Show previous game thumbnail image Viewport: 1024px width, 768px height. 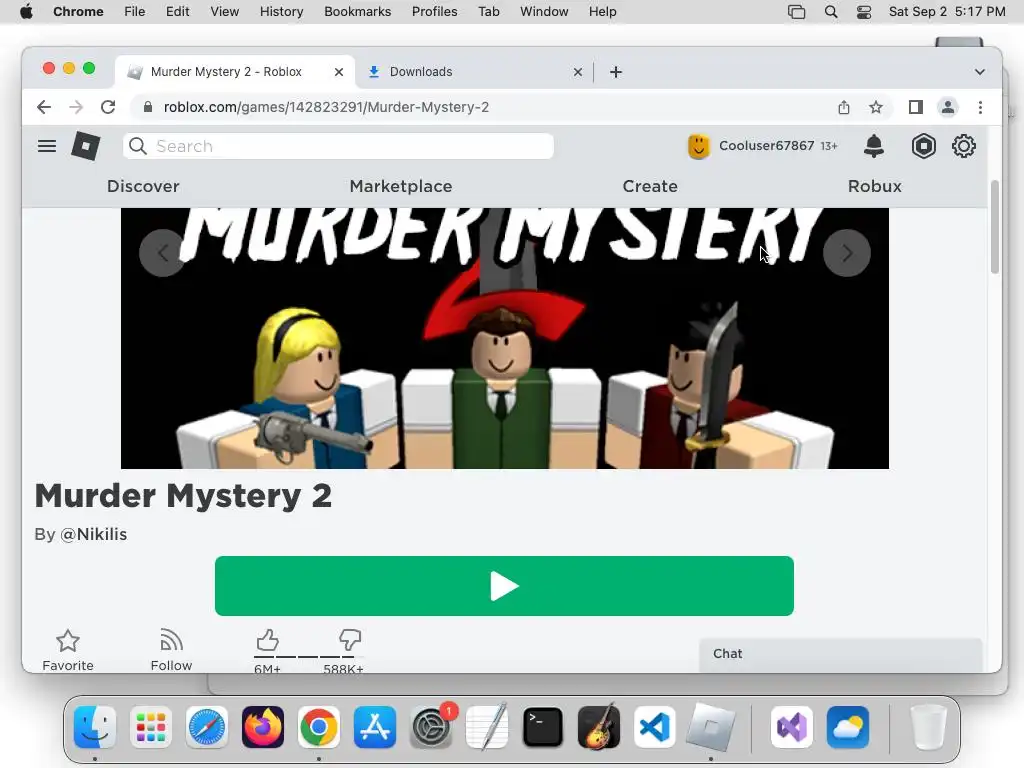163,253
